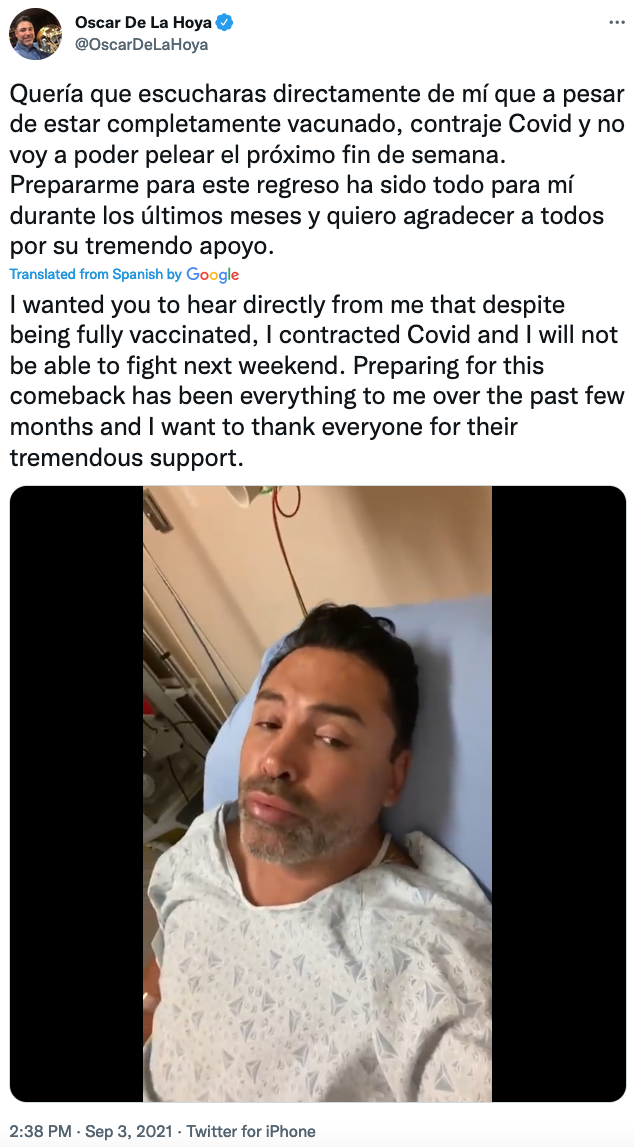Click the black bar left of video
This screenshot has width=634, height=1147.
pyautogui.click(x=76, y=794)
